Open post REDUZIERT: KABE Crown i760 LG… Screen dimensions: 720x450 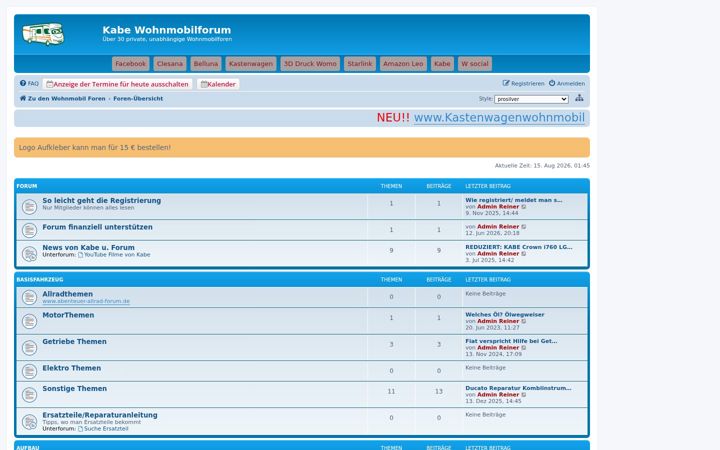519,247
